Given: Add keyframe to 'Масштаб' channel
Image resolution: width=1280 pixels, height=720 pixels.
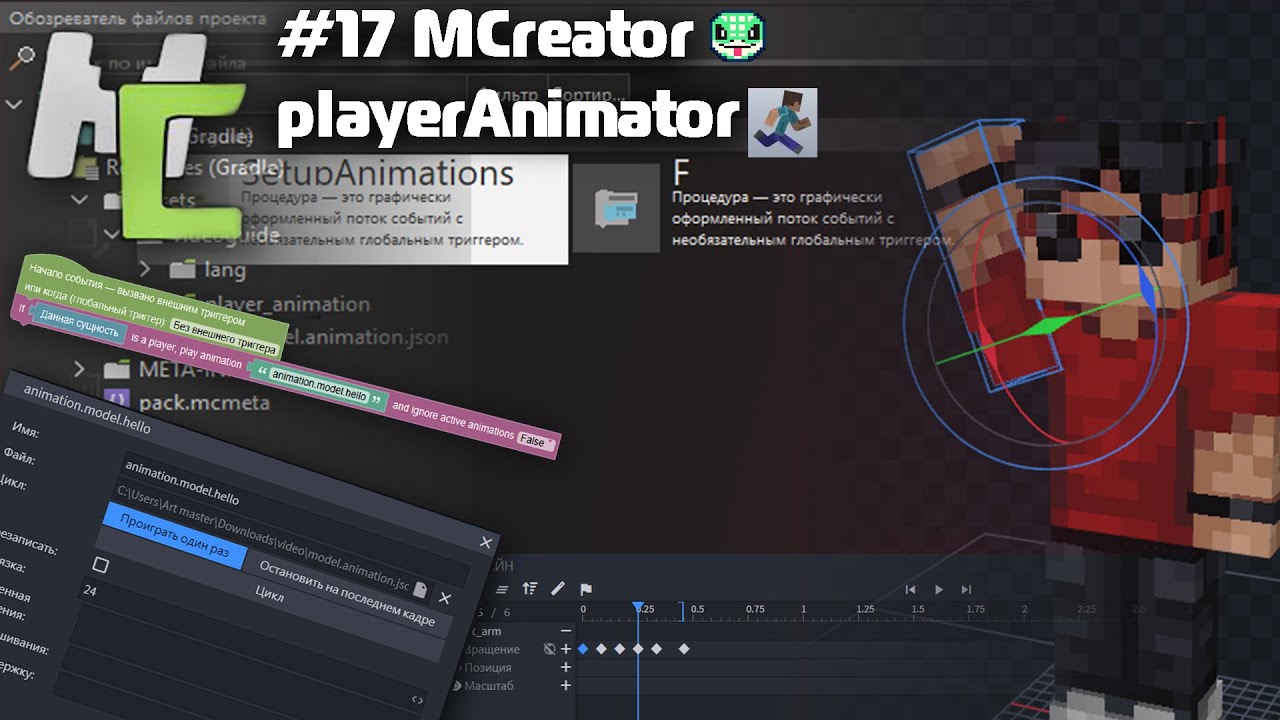Looking at the screenshot, I should [x=565, y=685].
